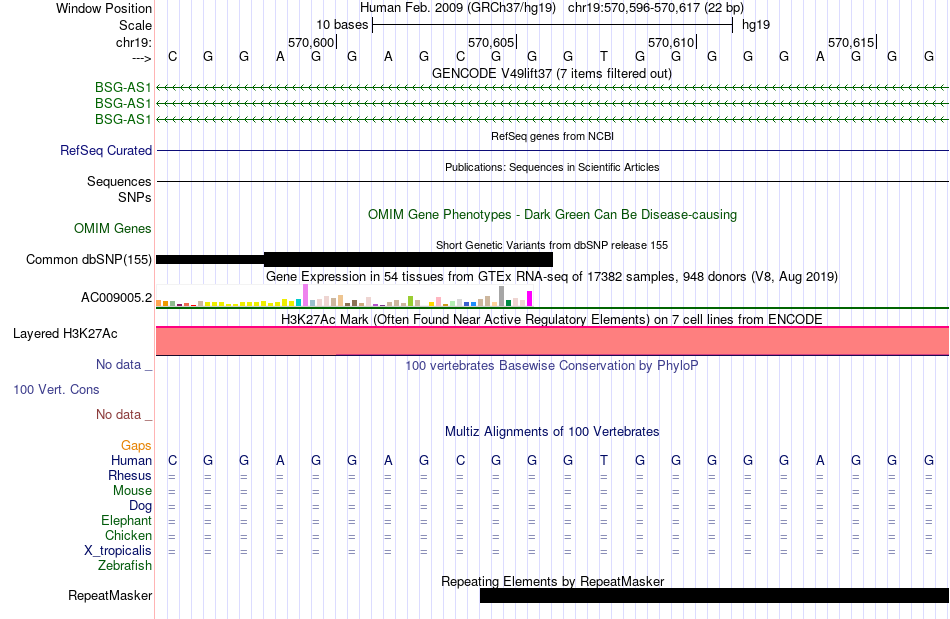
Task: Open the OMIM Gene Phenotypes track title
Action: (552, 214)
